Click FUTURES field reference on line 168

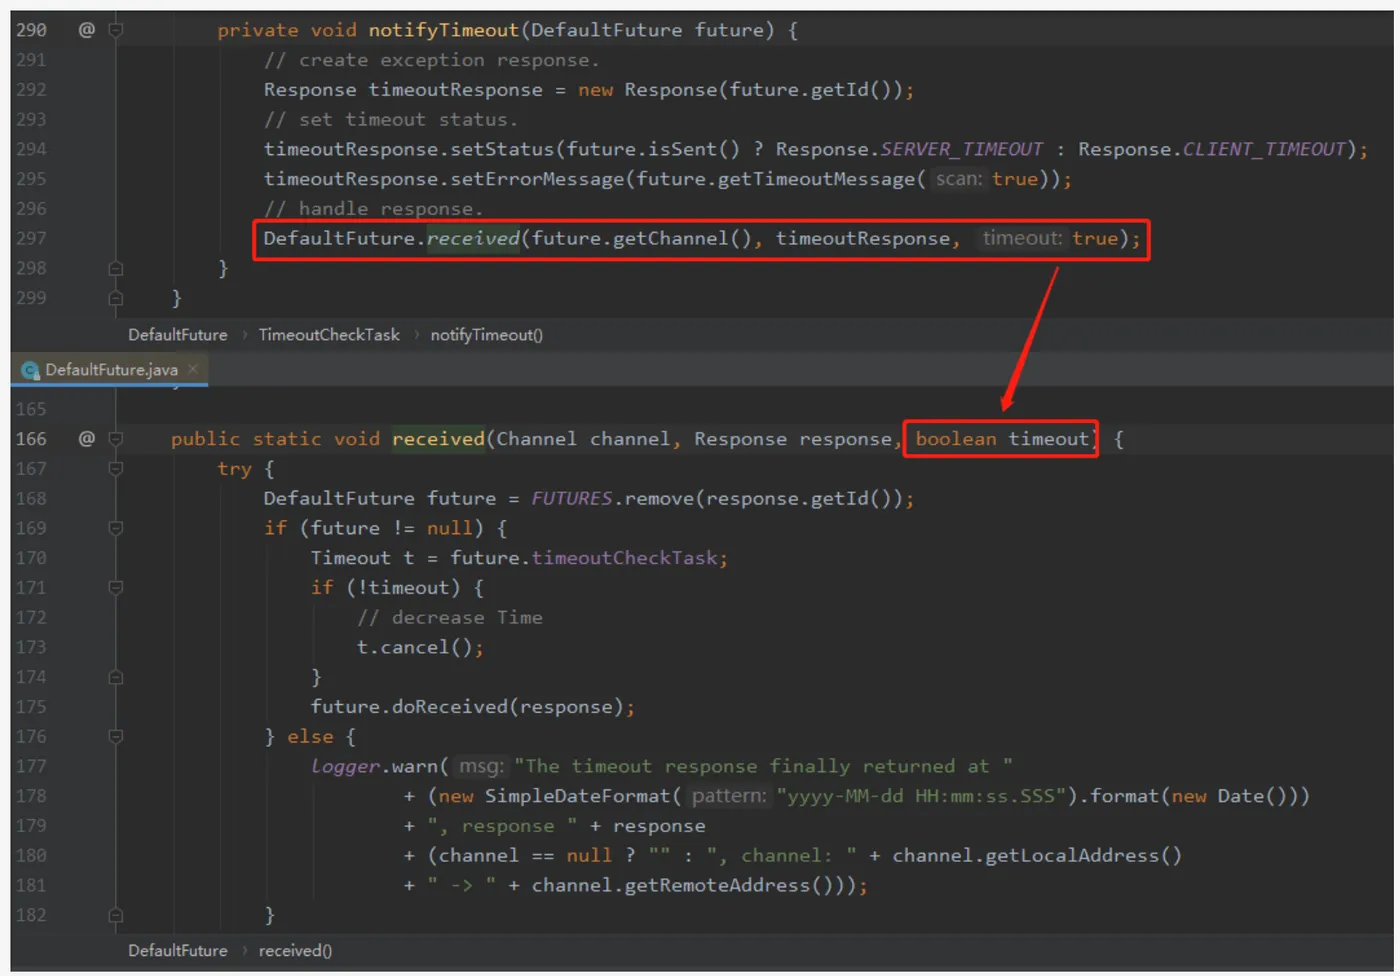coord(572,498)
